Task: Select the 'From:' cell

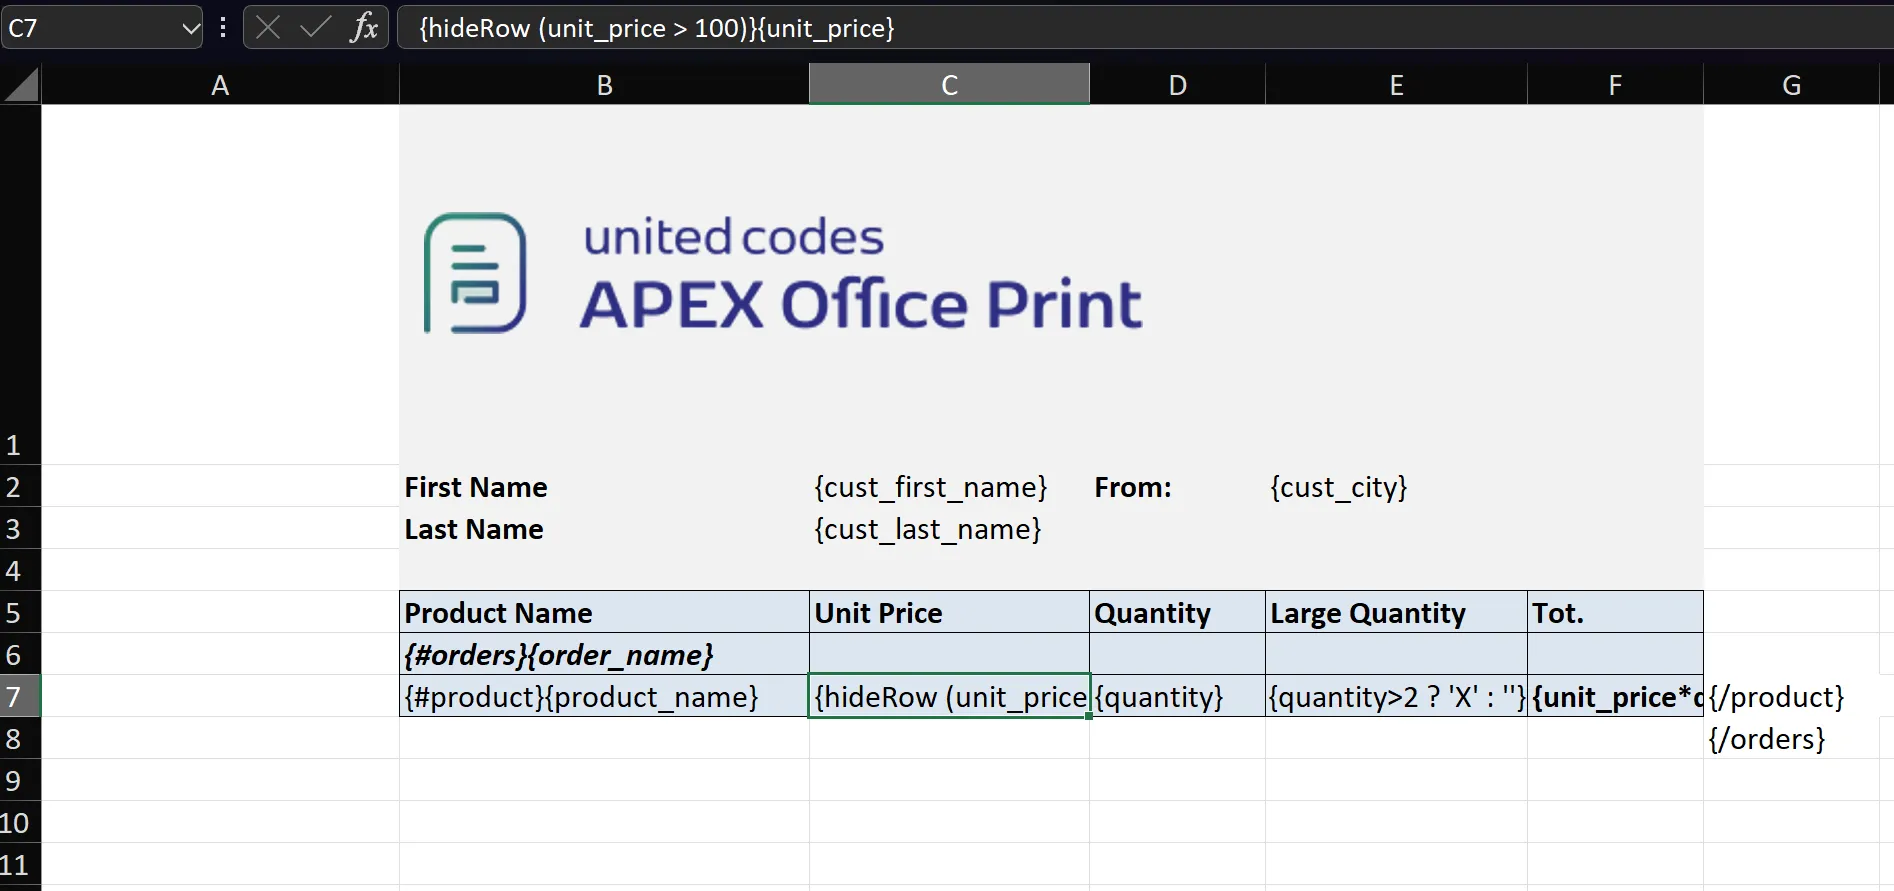Action: (1177, 486)
